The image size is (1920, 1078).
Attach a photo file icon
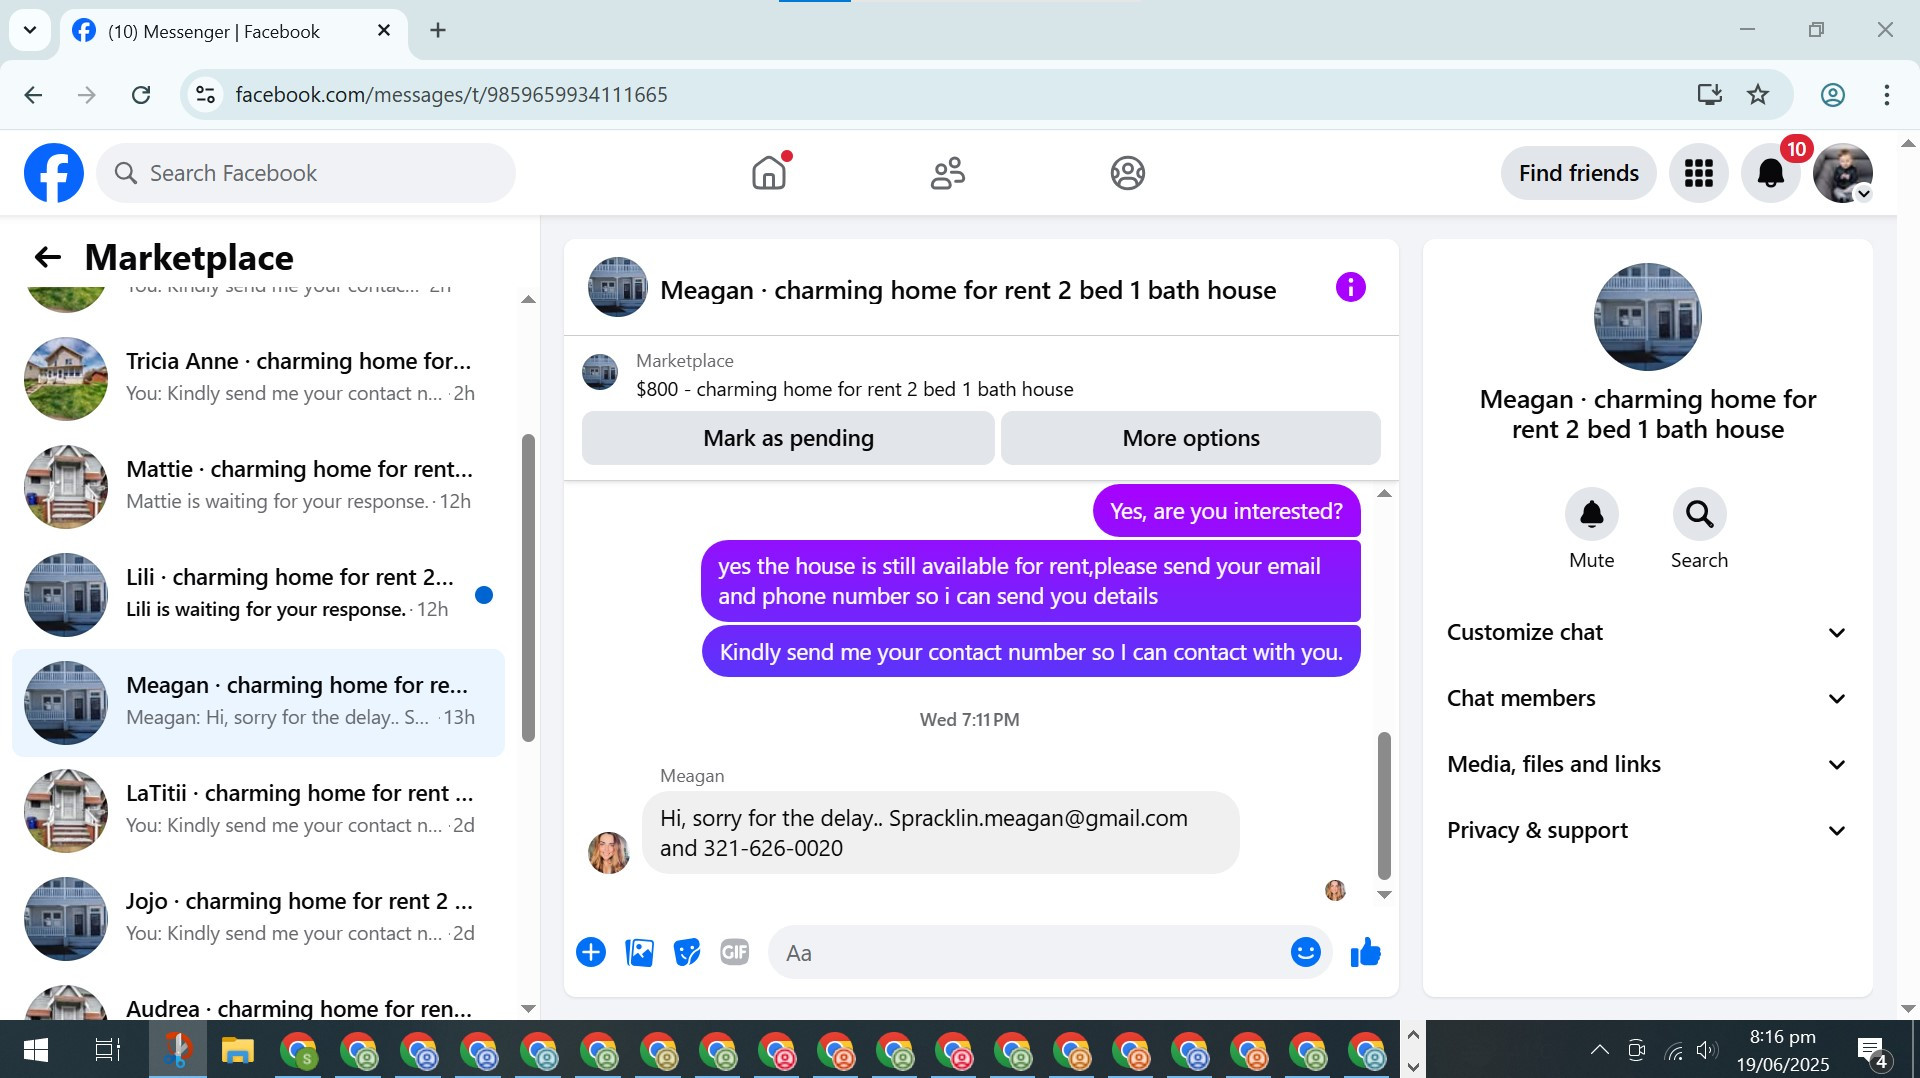pos(639,952)
